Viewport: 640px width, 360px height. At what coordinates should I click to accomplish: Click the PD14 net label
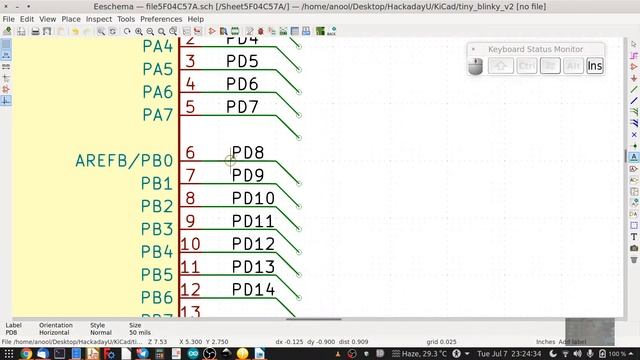click(x=253, y=289)
